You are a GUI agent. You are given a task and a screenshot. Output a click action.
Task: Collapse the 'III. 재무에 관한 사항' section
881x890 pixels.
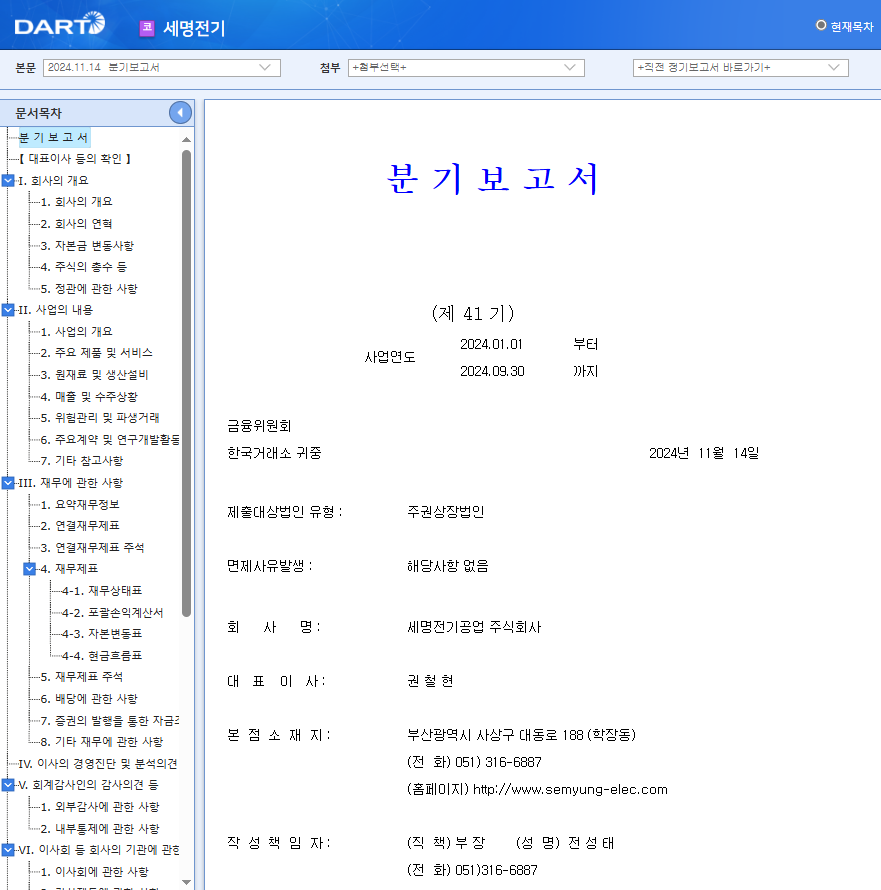8,482
